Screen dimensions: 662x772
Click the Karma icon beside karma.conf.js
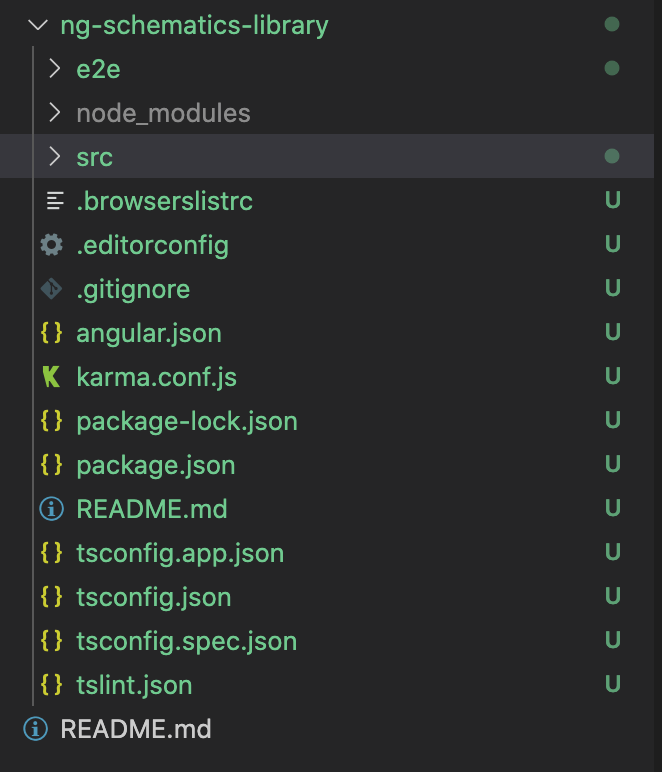(51, 377)
